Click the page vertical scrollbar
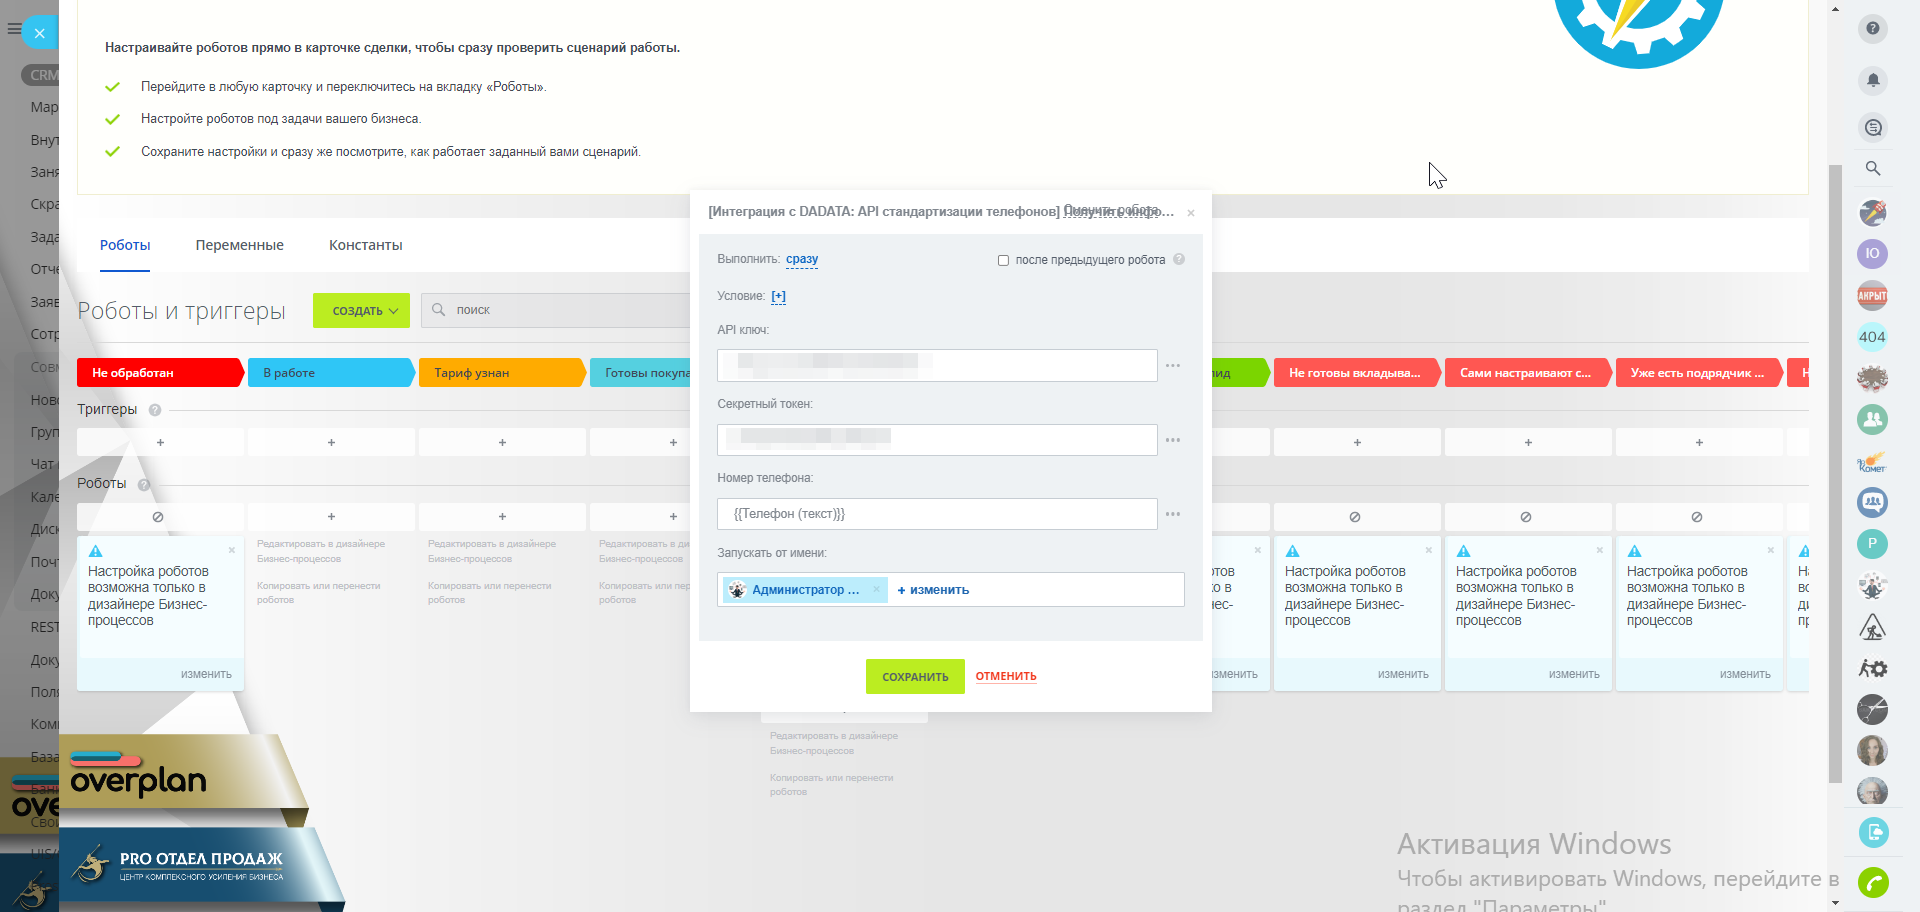1920x912 pixels. click(x=1835, y=474)
